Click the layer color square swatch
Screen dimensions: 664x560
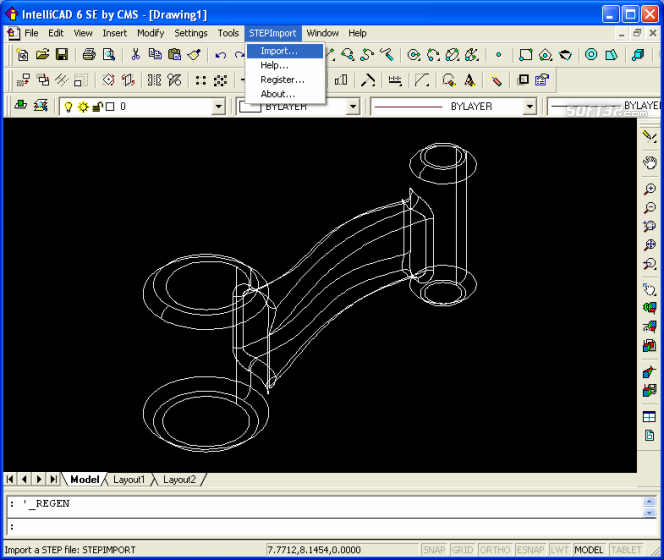(110, 107)
